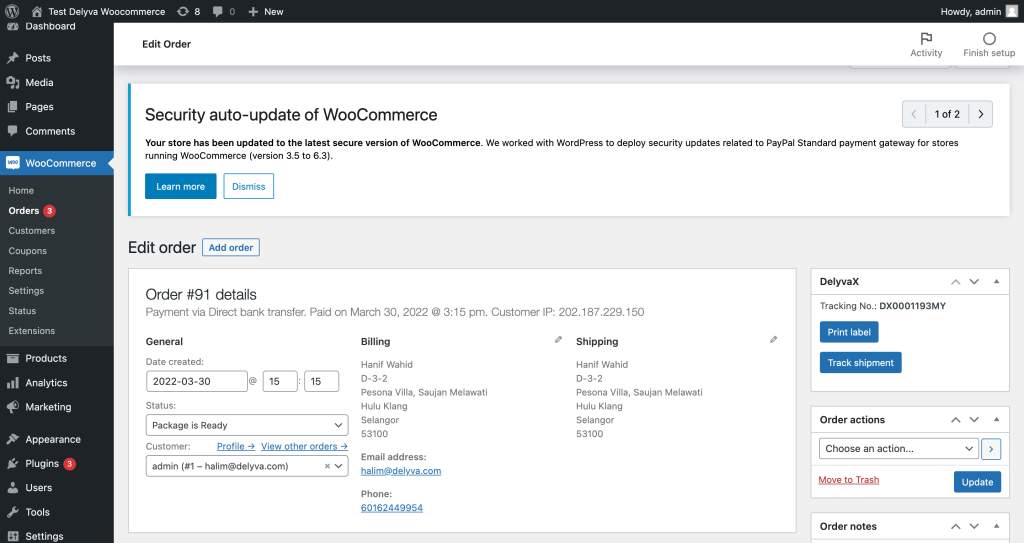Click the WordPress logo in admin bar
This screenshot has width=1024, height=543.
click(x=12, y=11)
